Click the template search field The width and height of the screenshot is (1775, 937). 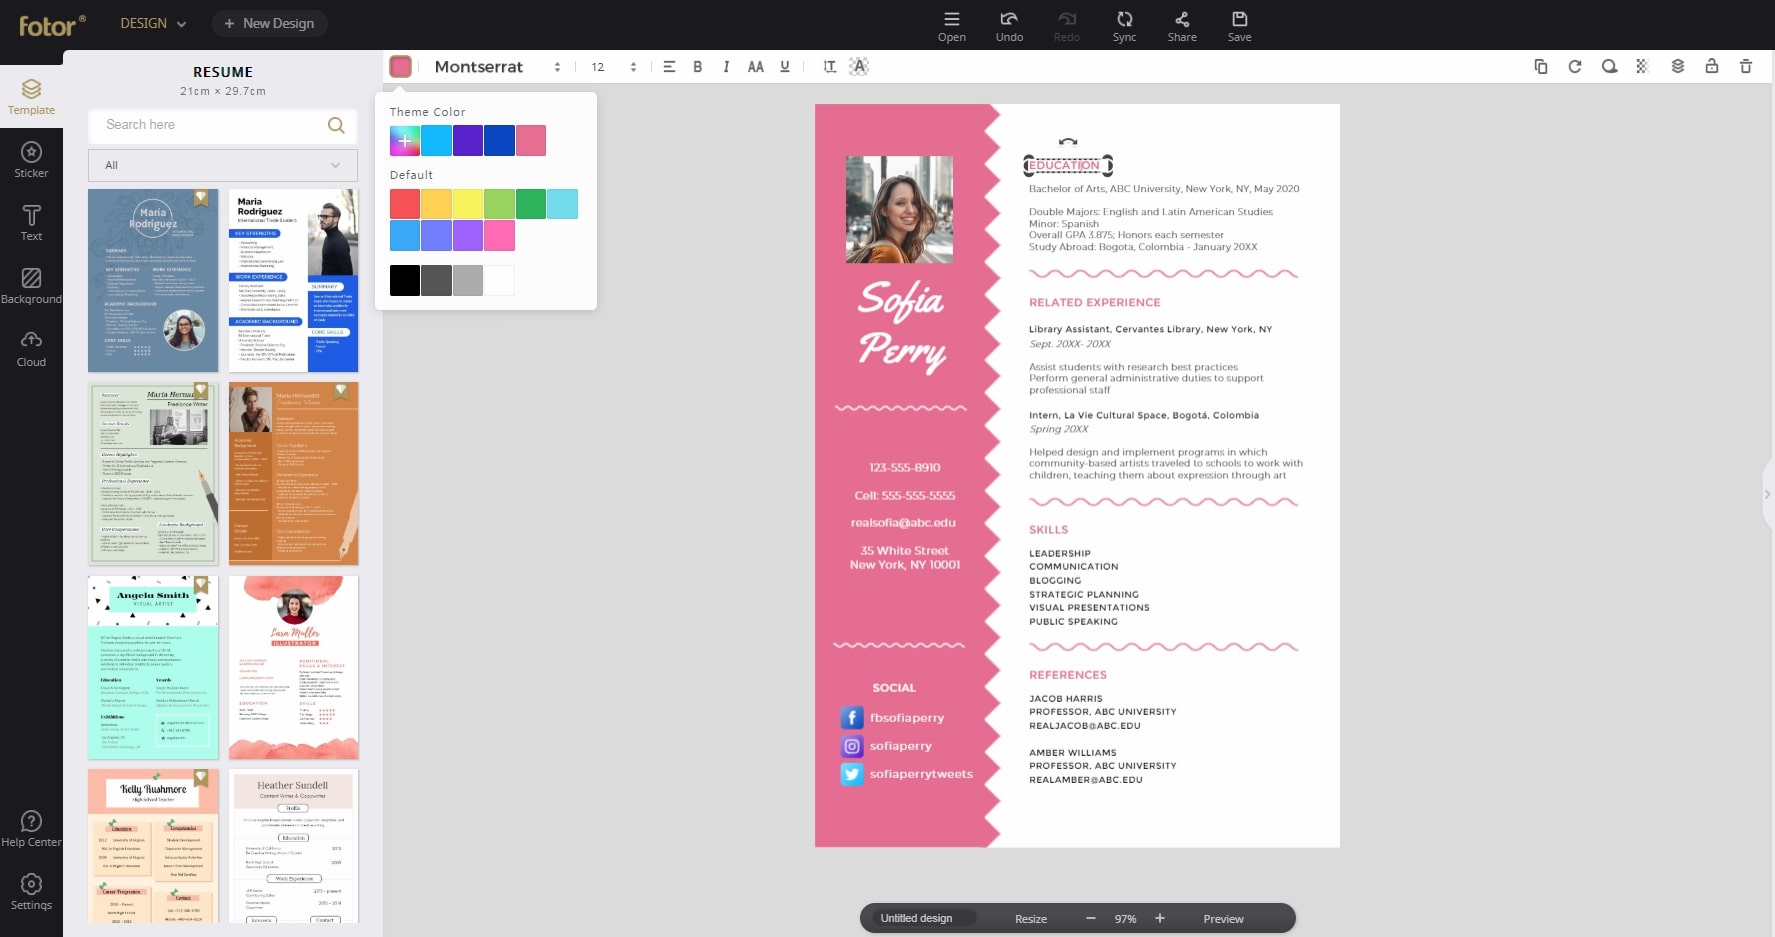coord(223,125)
